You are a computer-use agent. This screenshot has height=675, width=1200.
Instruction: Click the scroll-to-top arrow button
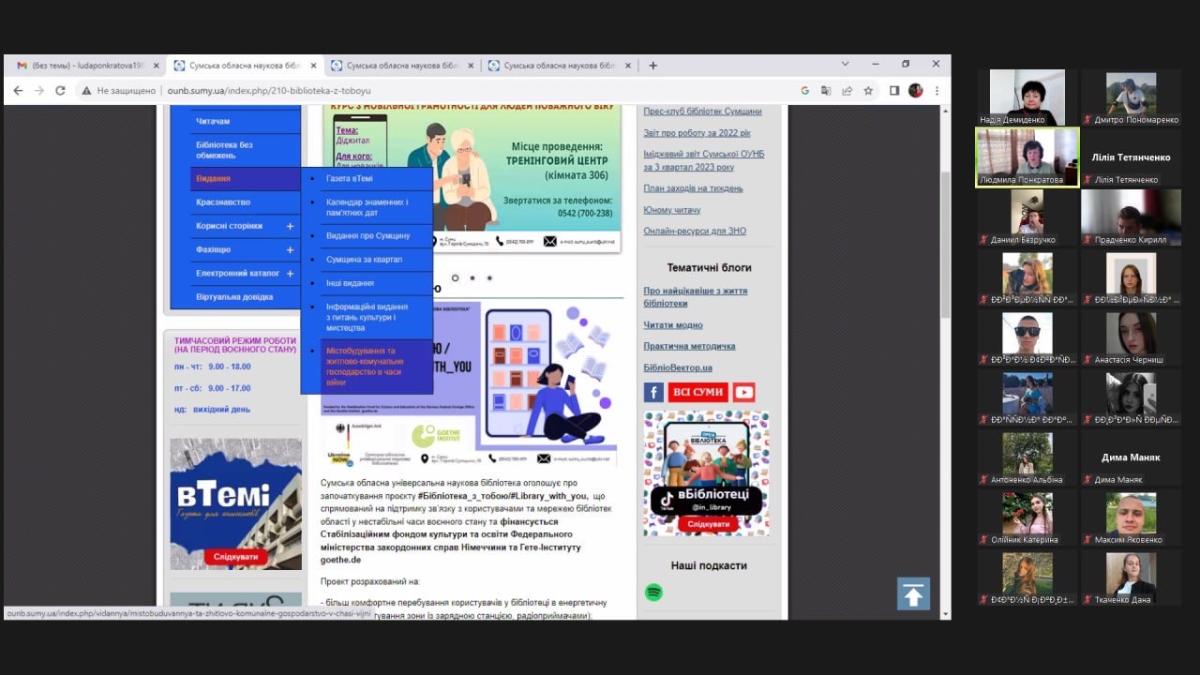point(913,594)
